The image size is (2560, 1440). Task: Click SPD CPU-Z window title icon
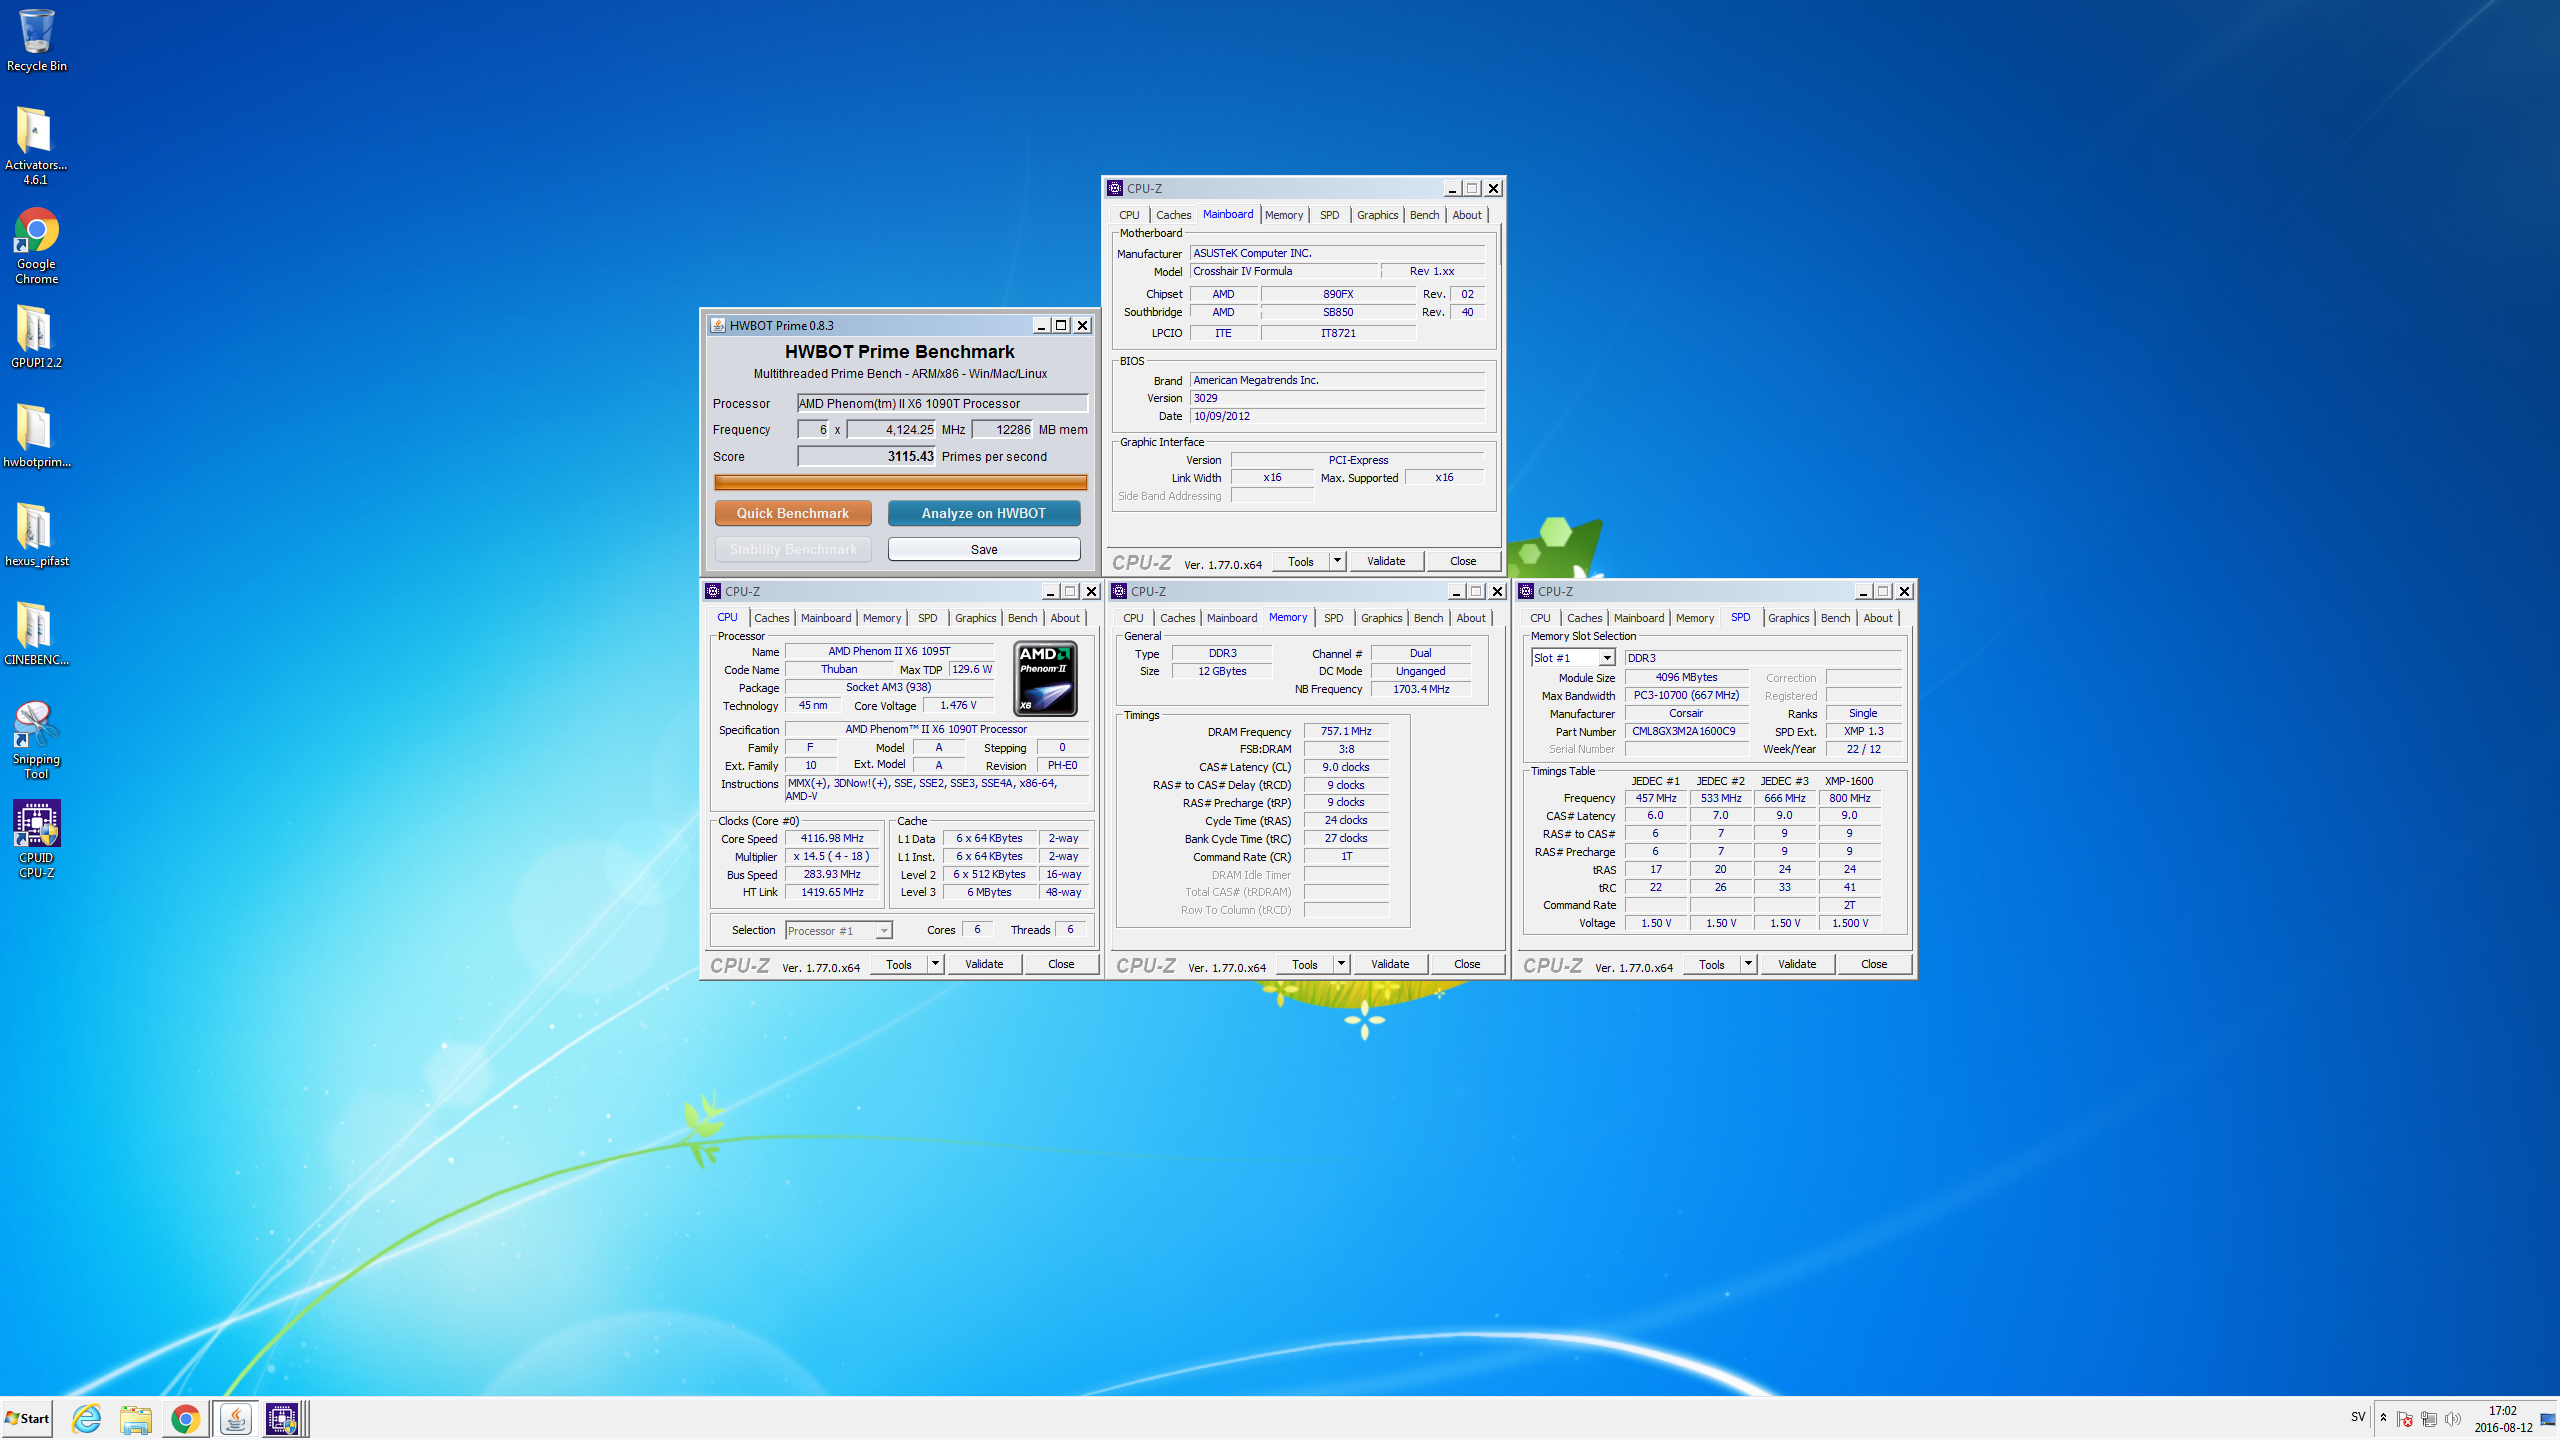[x=1526, y=591]
